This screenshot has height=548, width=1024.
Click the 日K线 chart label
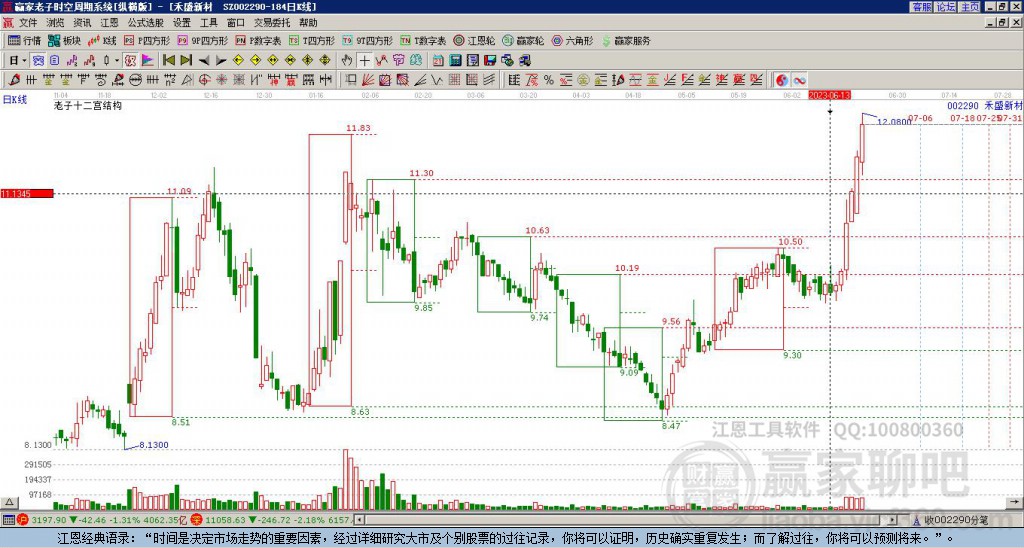[x=14, y=99]
